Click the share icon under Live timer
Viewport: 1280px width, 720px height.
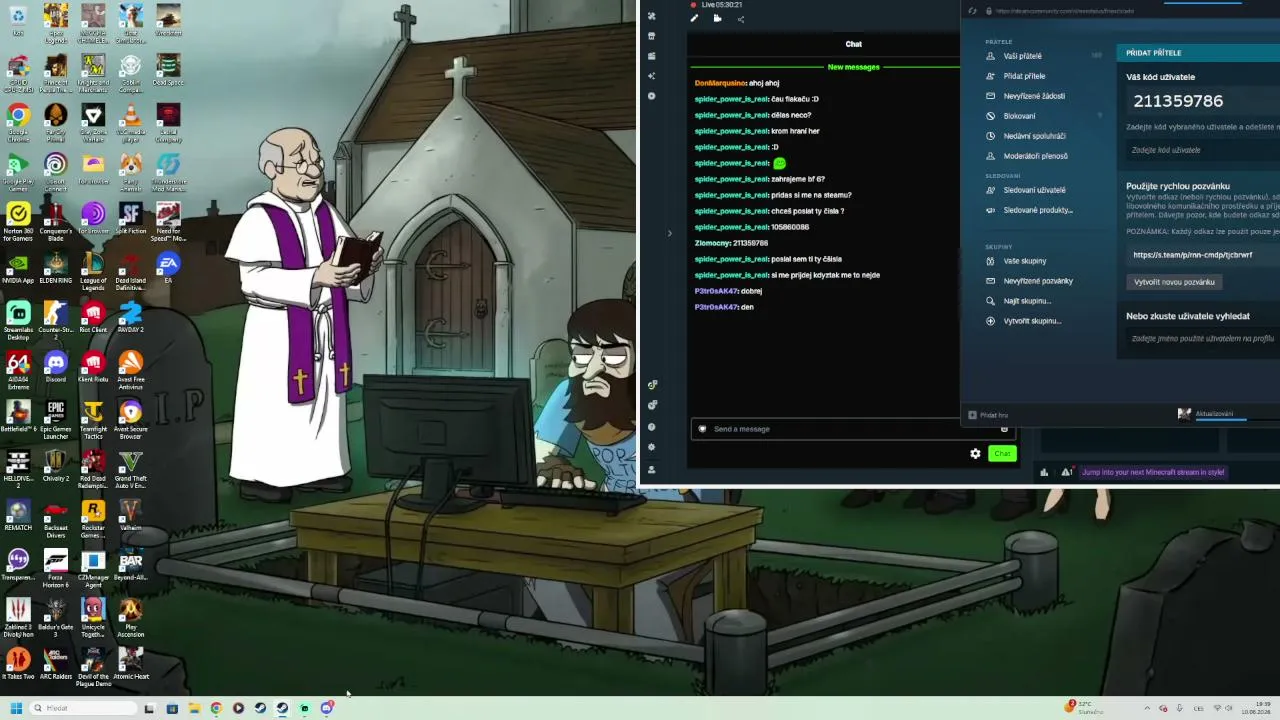pyautogui.click(x=740, y=19)
